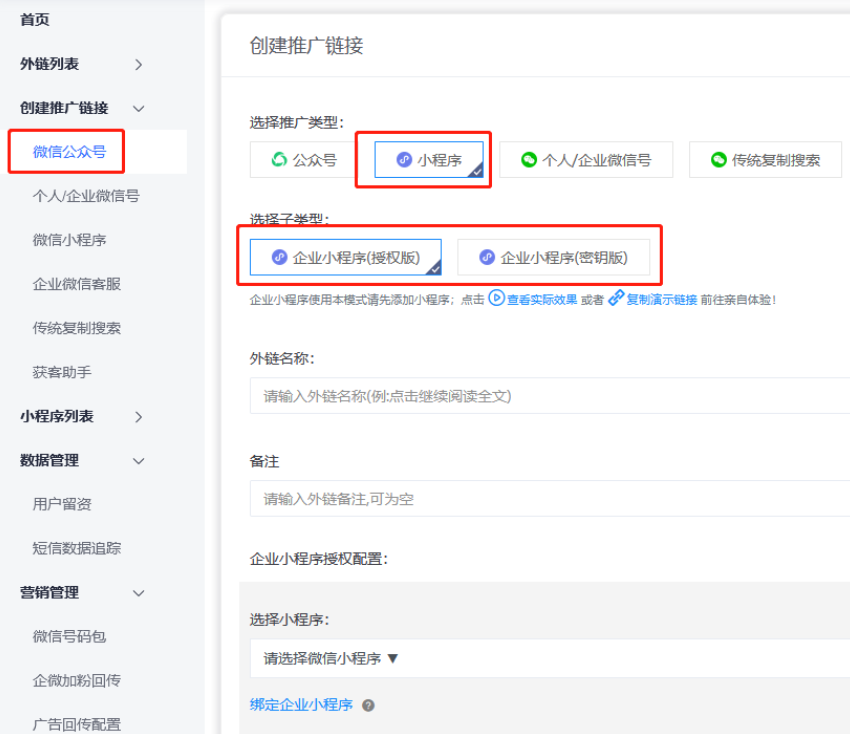Expand the 小程序列表 chevron

coord(139,417)
